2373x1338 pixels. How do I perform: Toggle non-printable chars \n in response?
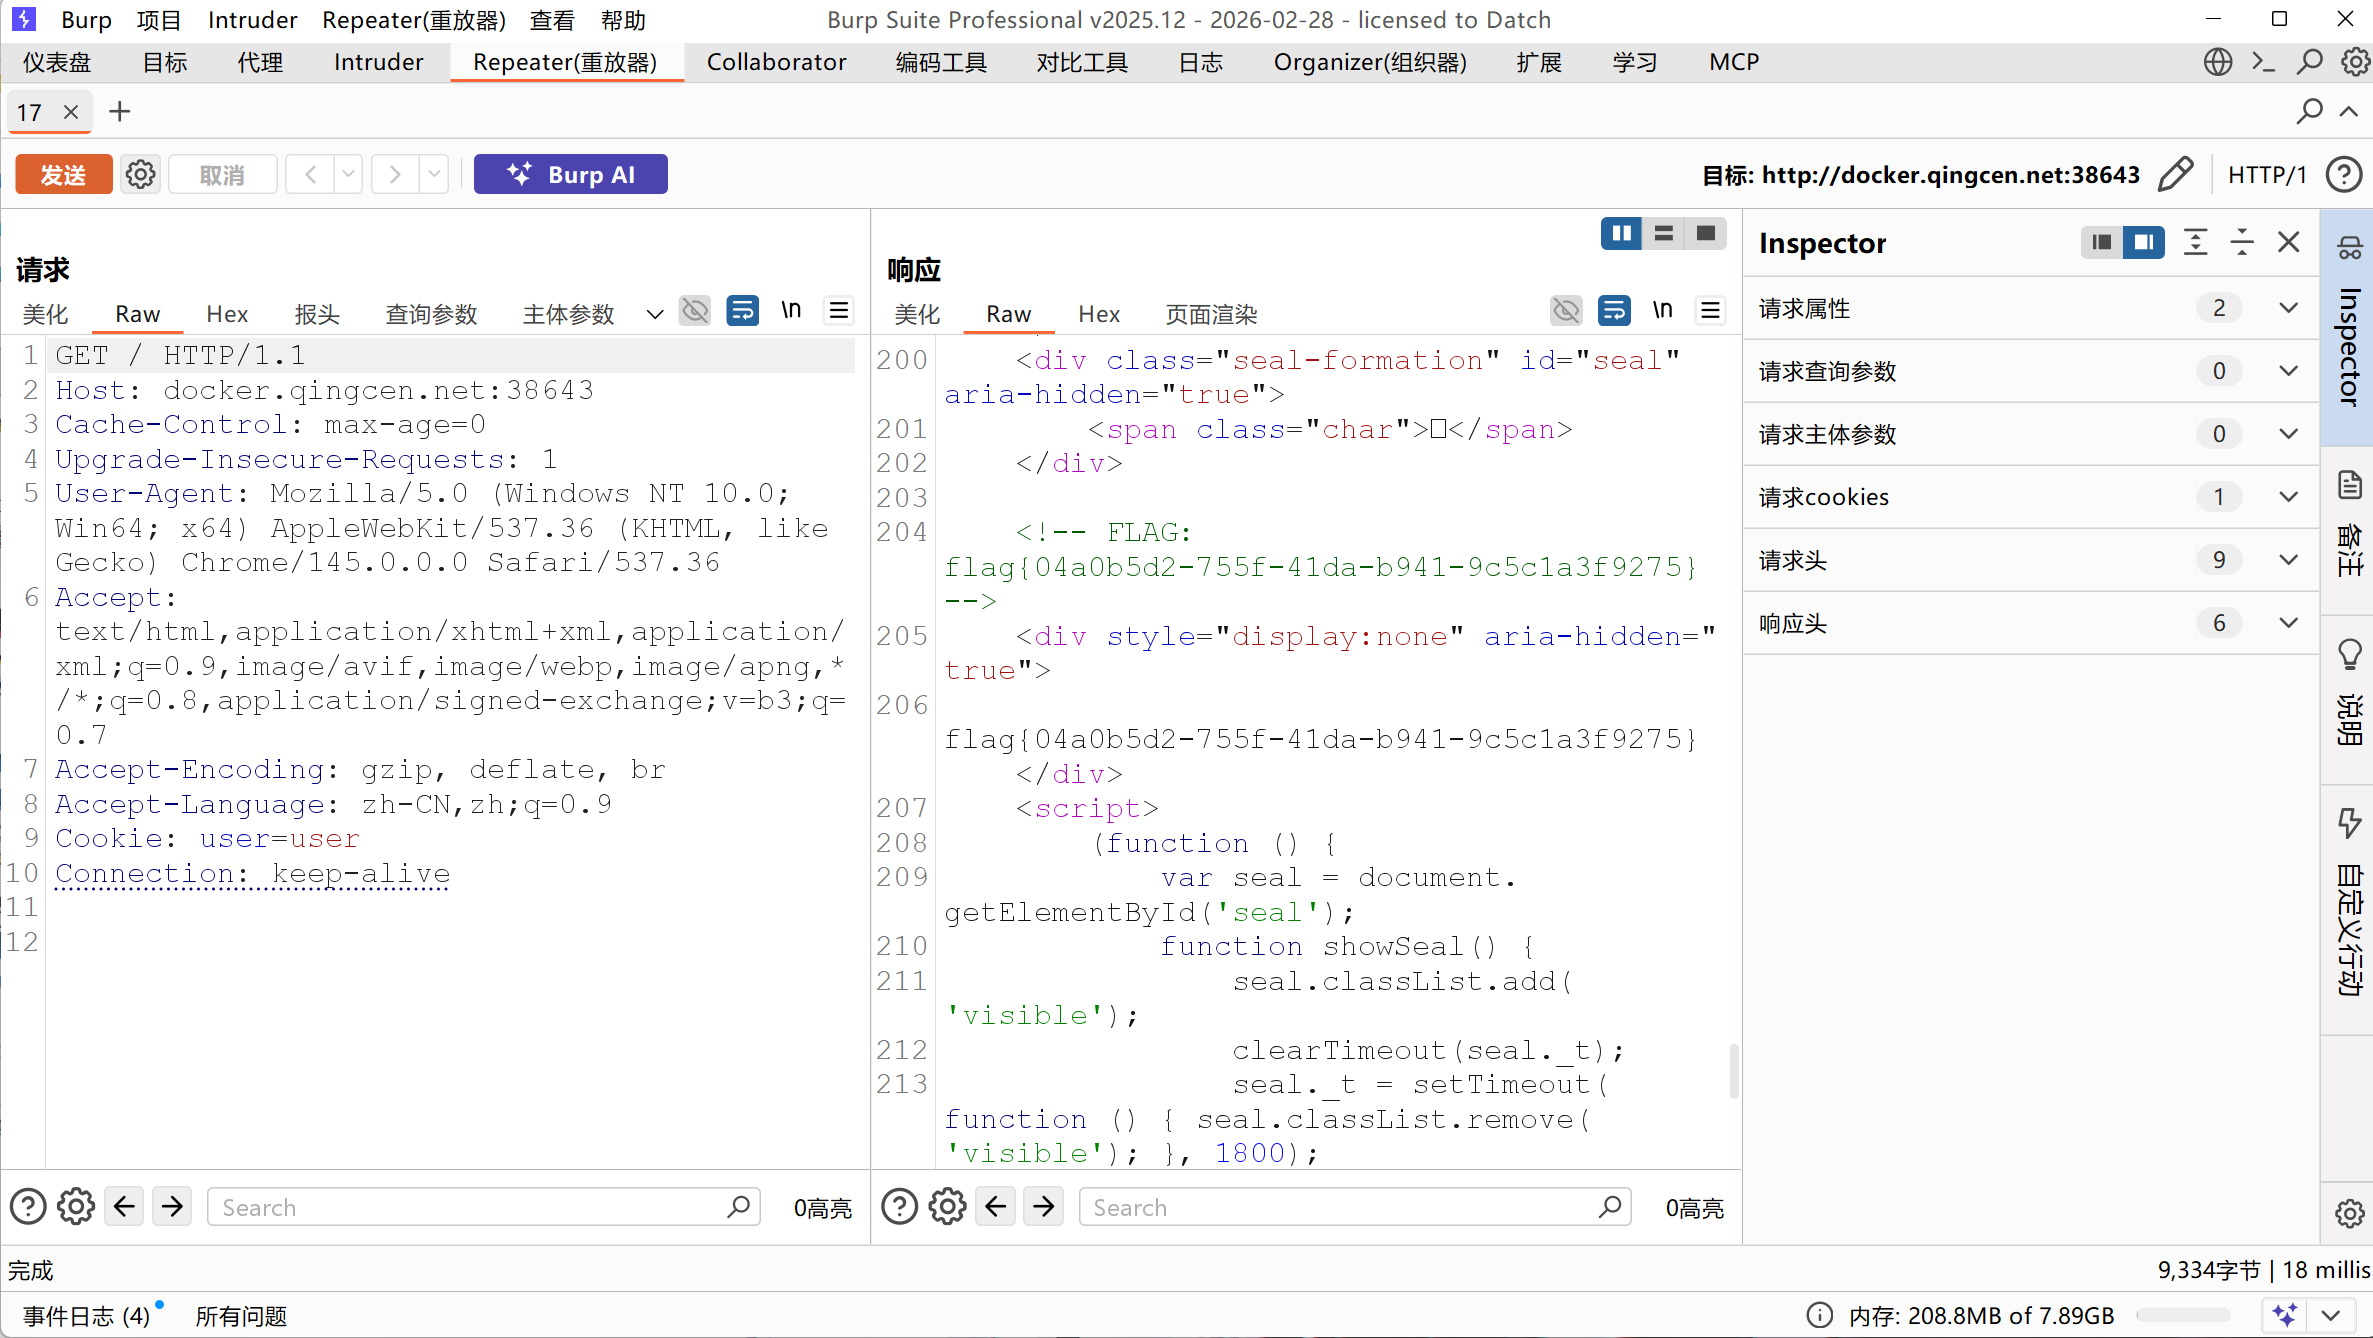[x=1662, y=311]
